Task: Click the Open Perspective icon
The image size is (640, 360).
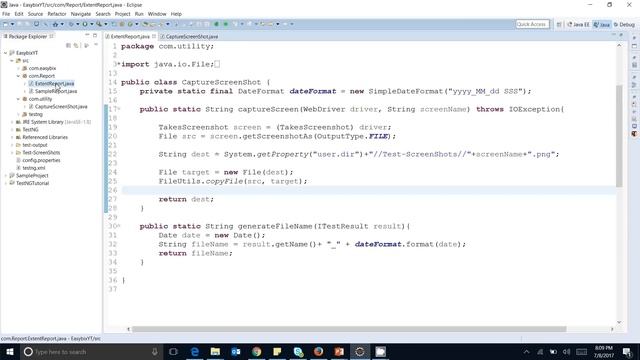Action: (559, 24)
